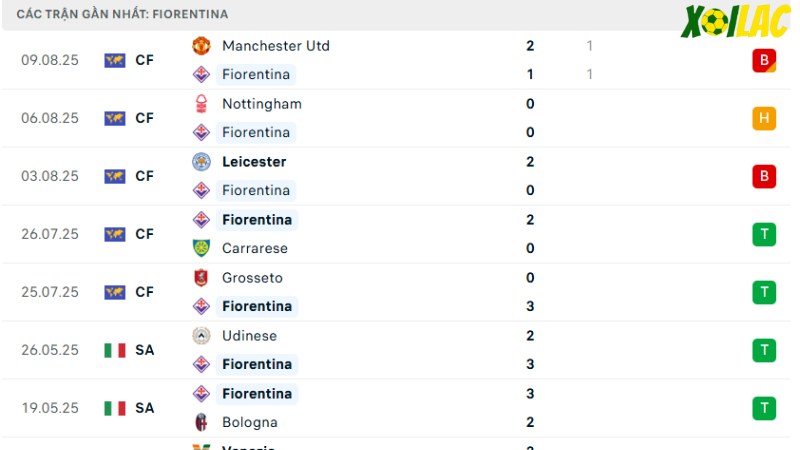Click the Udinese club crest
The height and width of the screenshot is (450, 800).
tap(201, 336)
